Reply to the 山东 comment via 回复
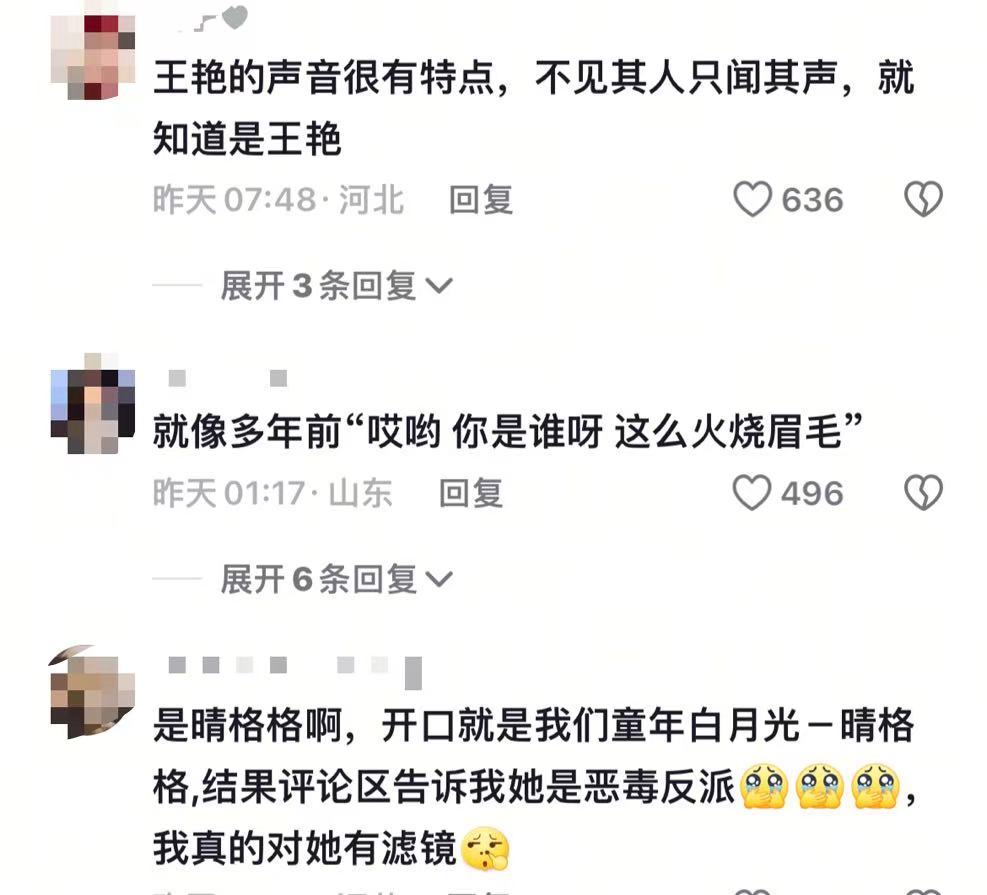987x895 pixels. (x=471, y=493)
